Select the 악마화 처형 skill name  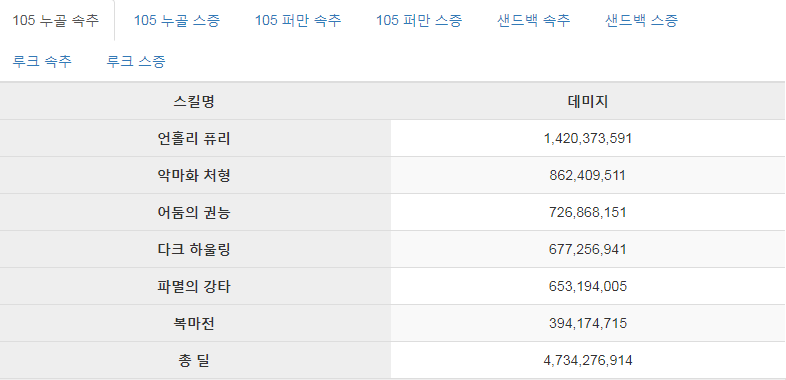194,175
